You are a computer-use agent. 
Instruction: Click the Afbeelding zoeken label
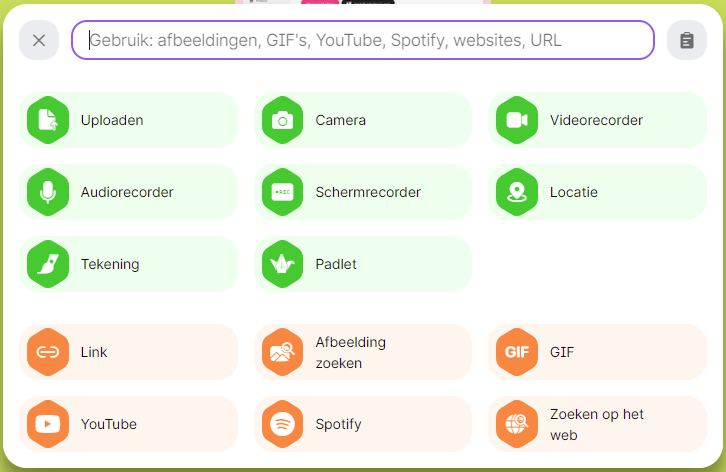[350, 352]
